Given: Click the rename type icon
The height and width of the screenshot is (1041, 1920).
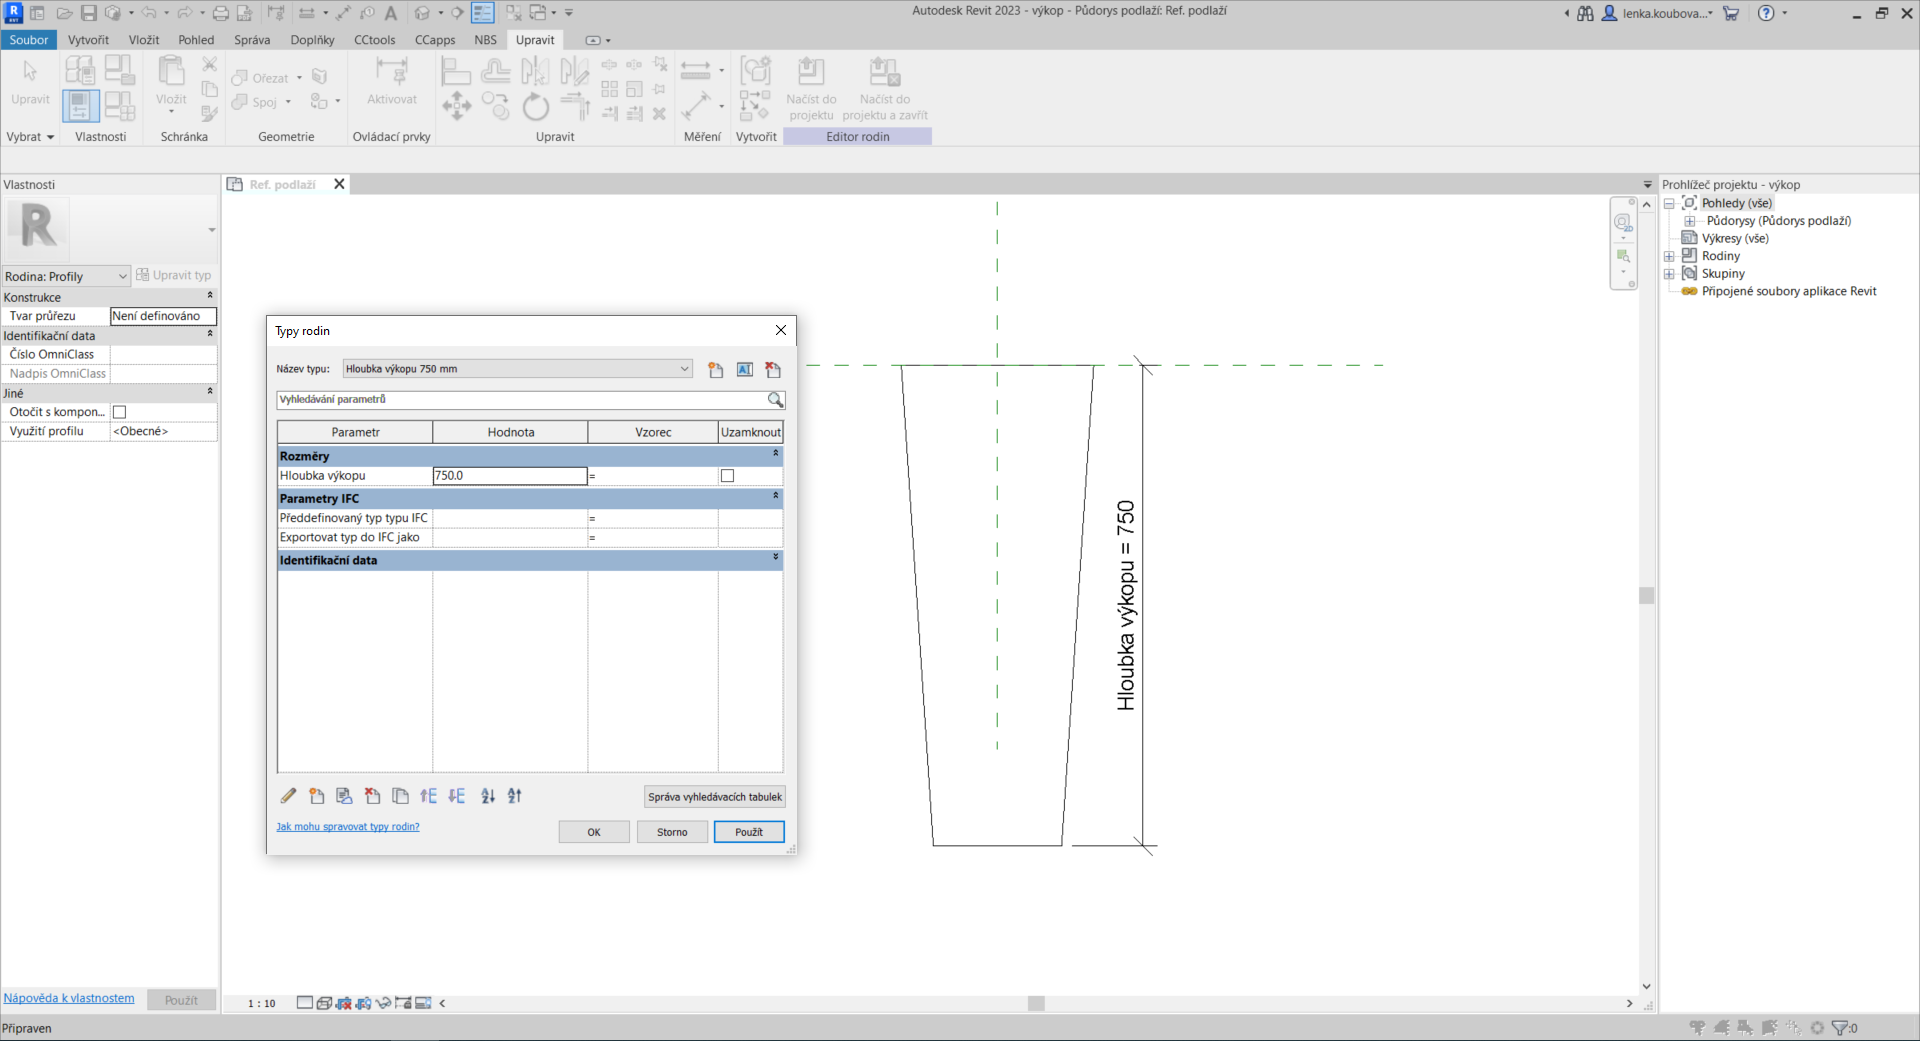Looking at the screenshot, I should pyautogui.click(x=744, y=370).
